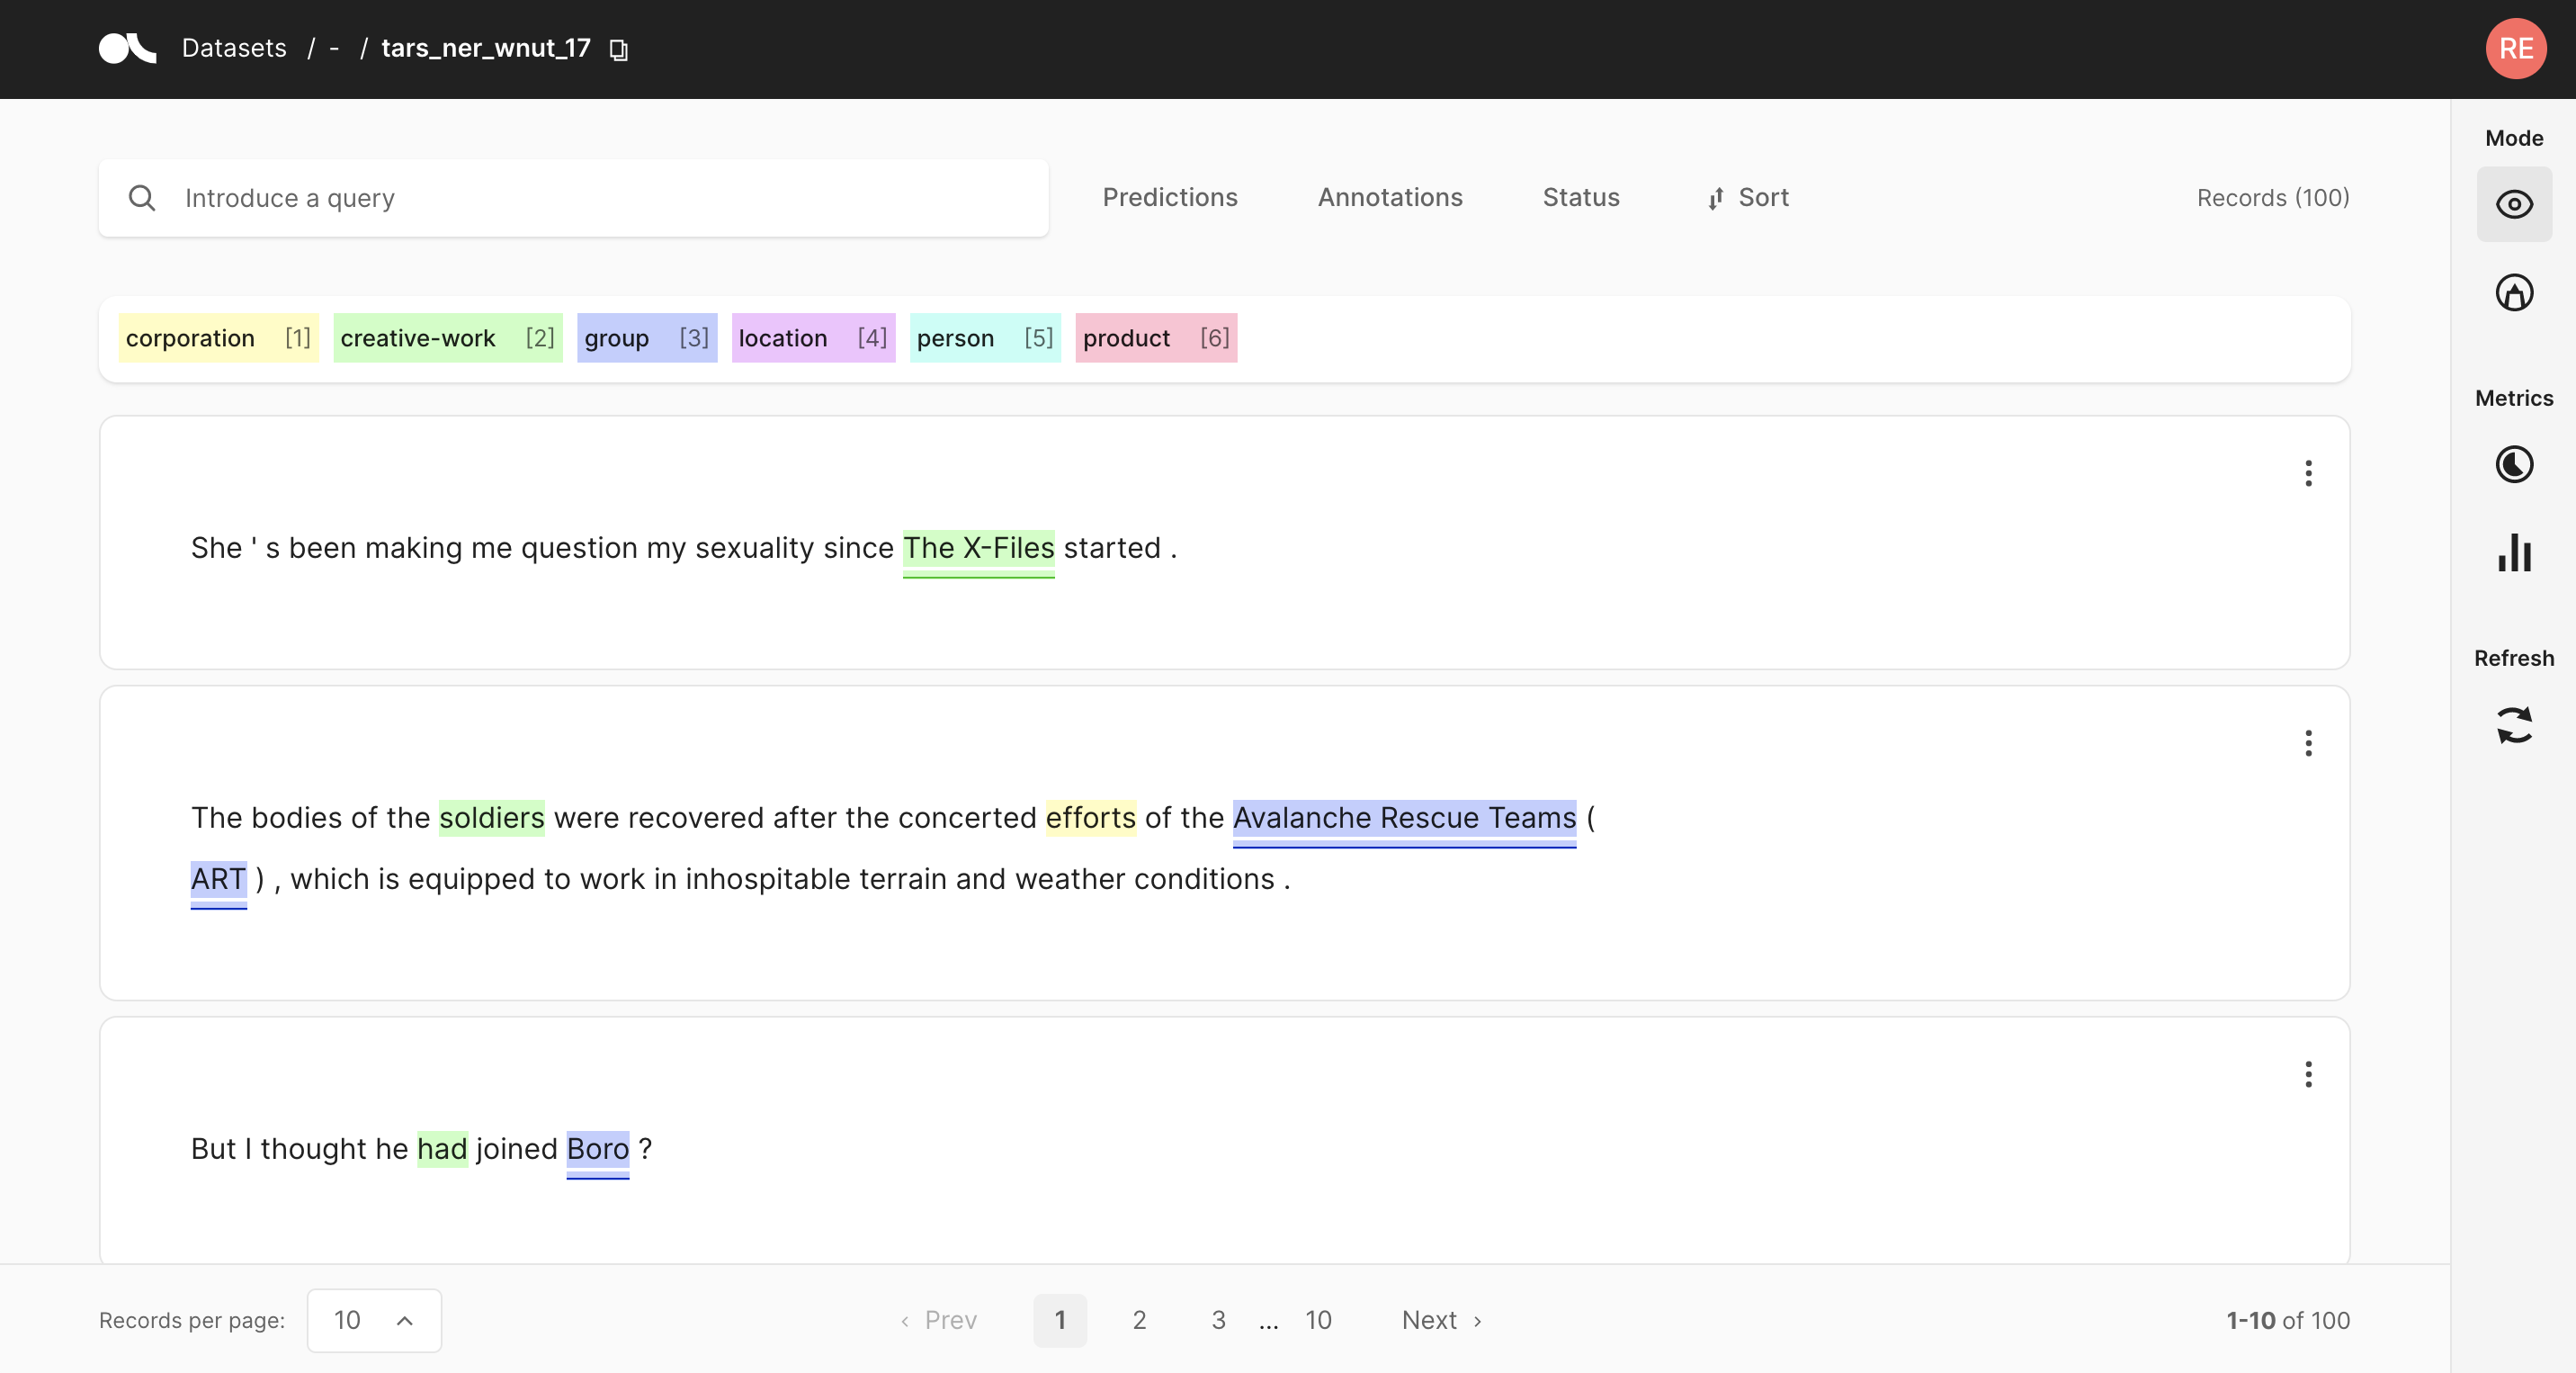This screenshot has height=1373, width=2576.
Task: Click highlighted entity Boro
Action: tap(597, 1149)
